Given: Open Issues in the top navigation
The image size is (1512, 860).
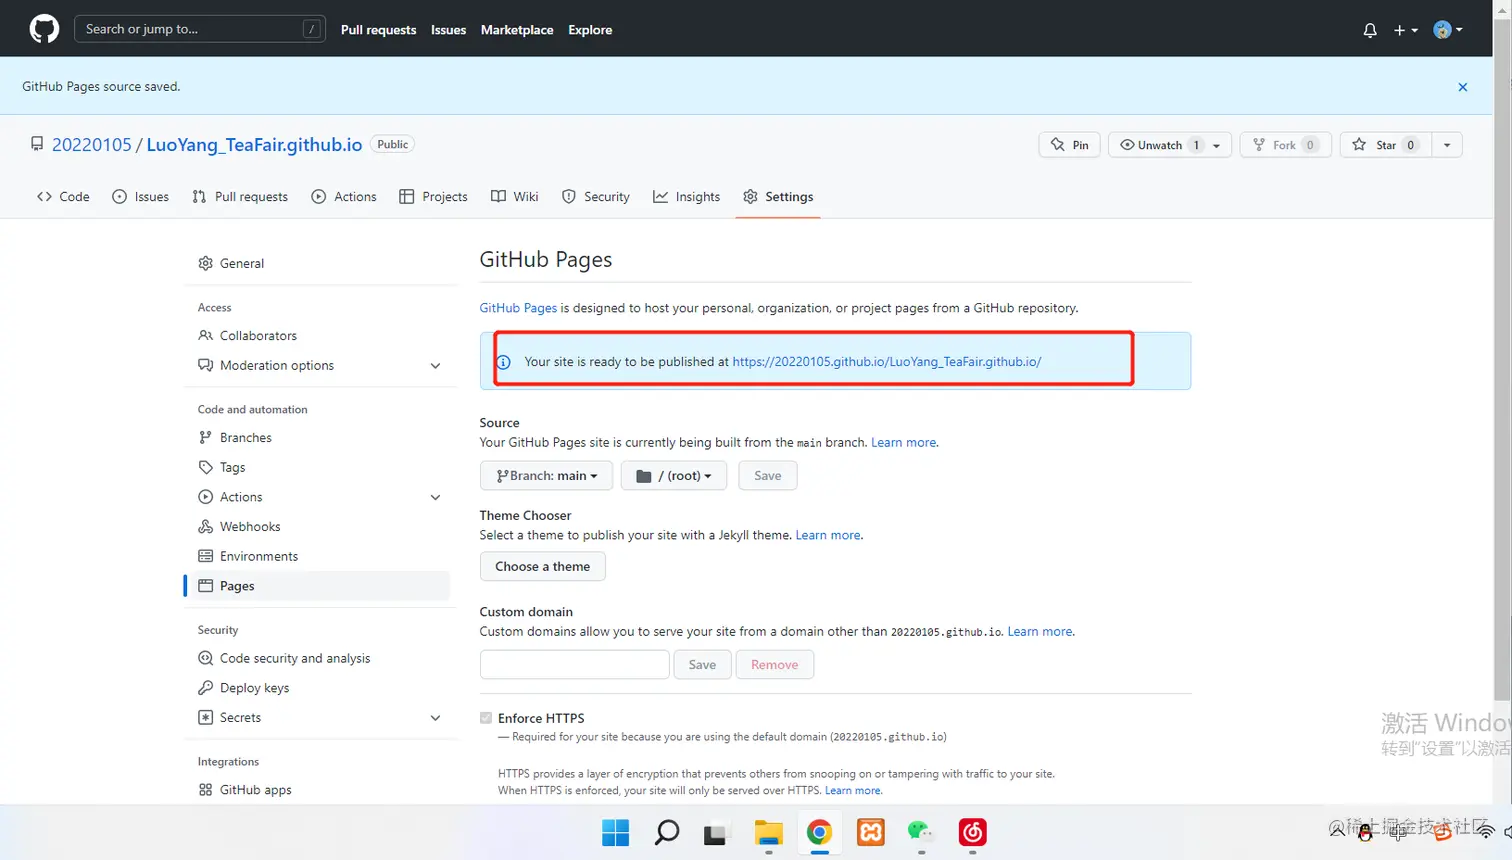Looking at the screenshot, I should click(x=448, y=30).
